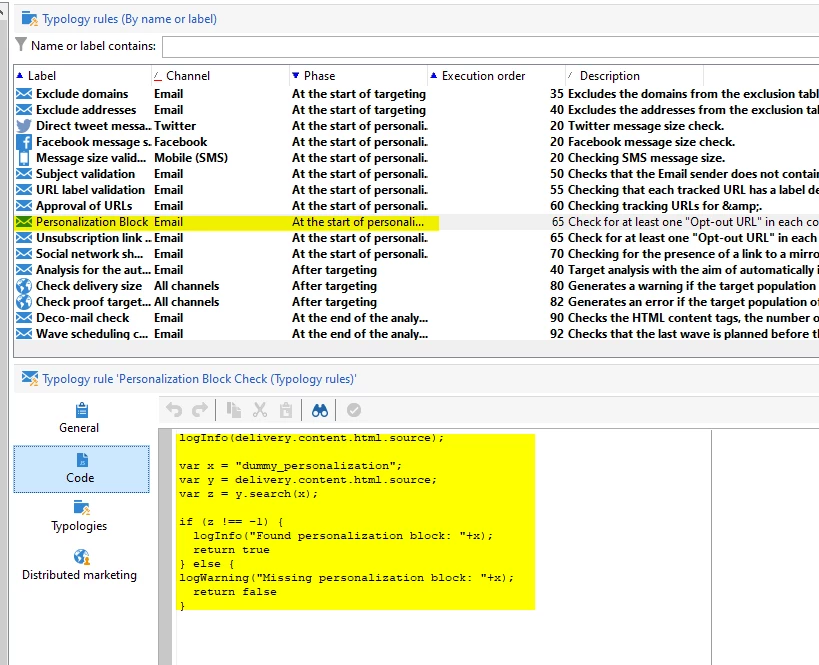Image resolution: width=819 pixels, height=665 pixels.
Task: Click the check syntax checkmark icon
Action: [x=354, y=410]
